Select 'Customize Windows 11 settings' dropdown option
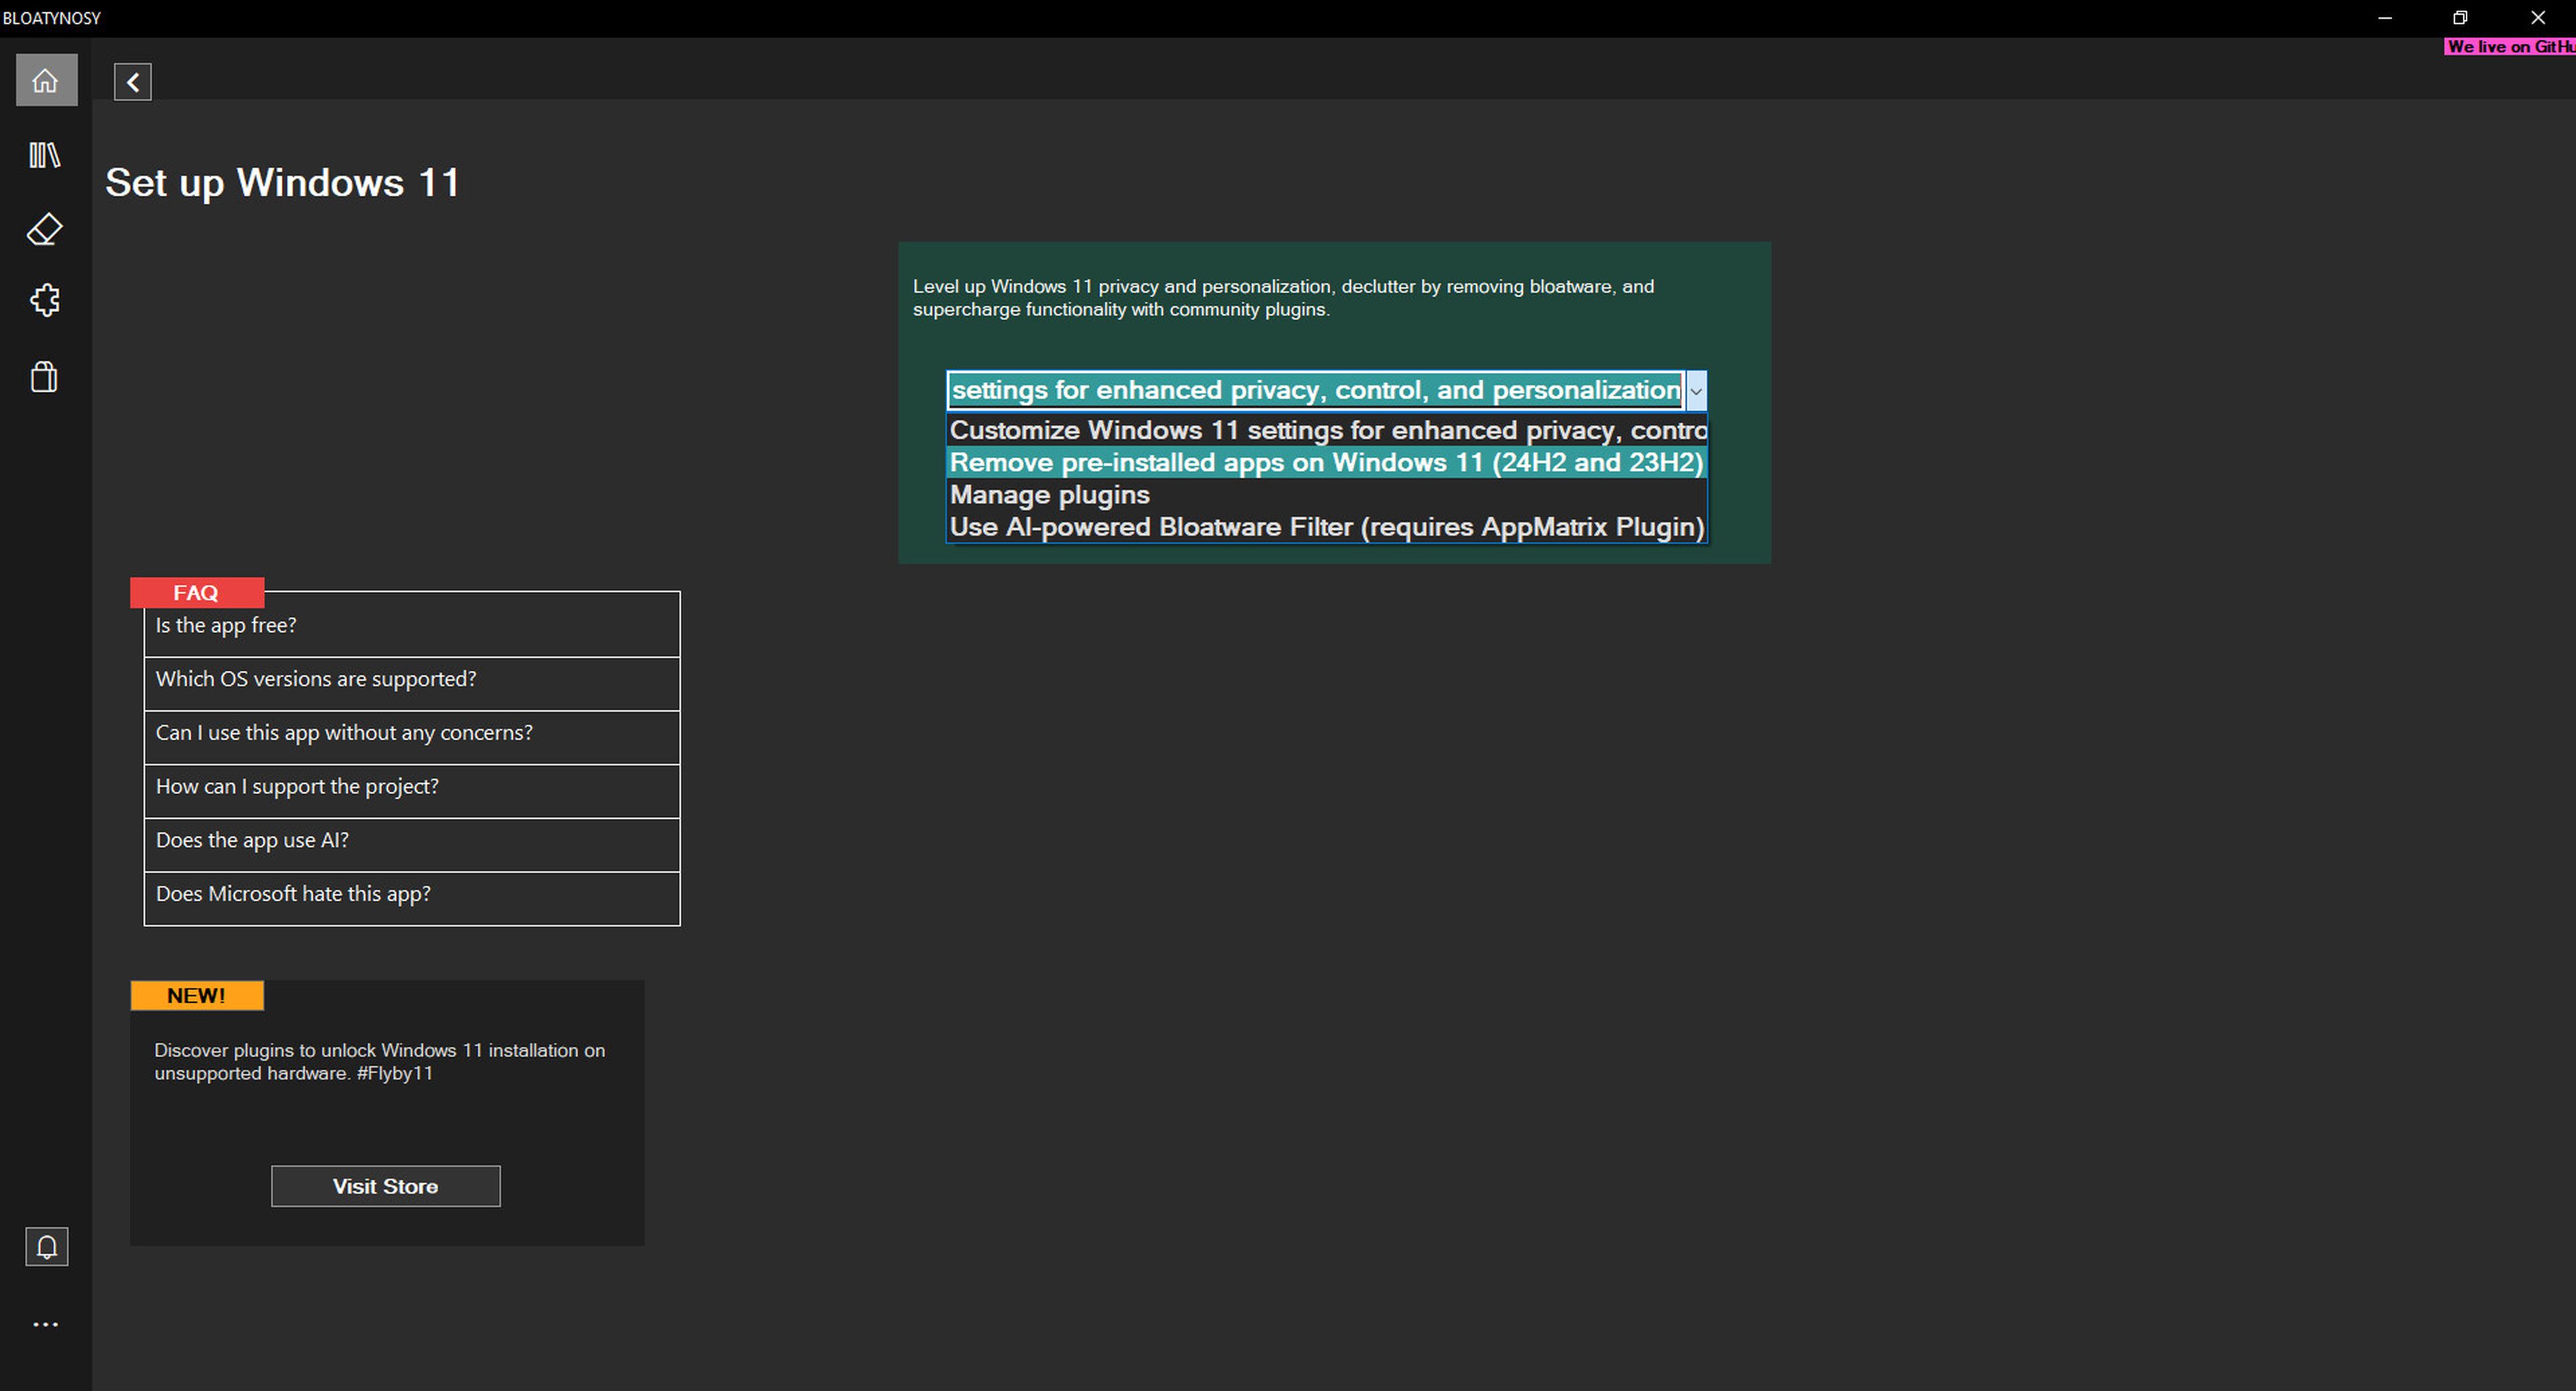The width and height of the screenshot is (2576, 1391). 1327,430
